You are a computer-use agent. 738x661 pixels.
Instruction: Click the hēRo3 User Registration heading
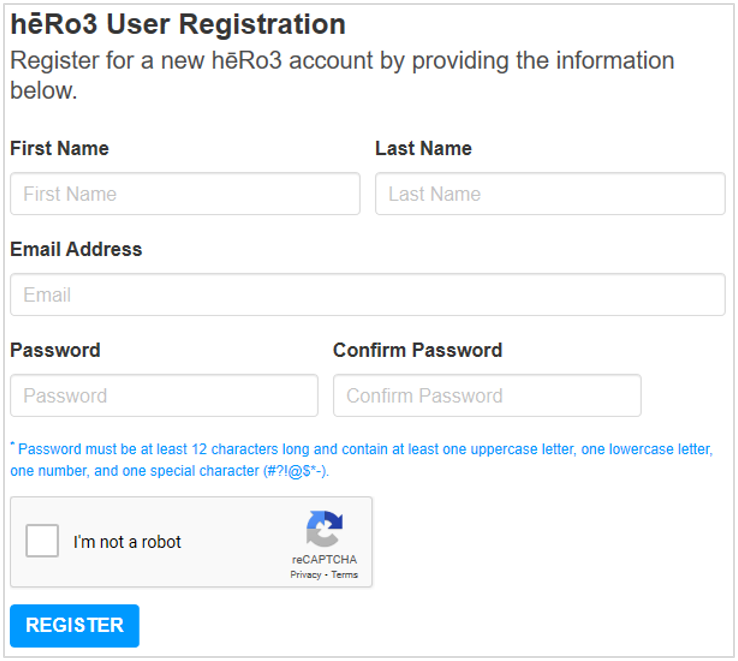point(178,24)
